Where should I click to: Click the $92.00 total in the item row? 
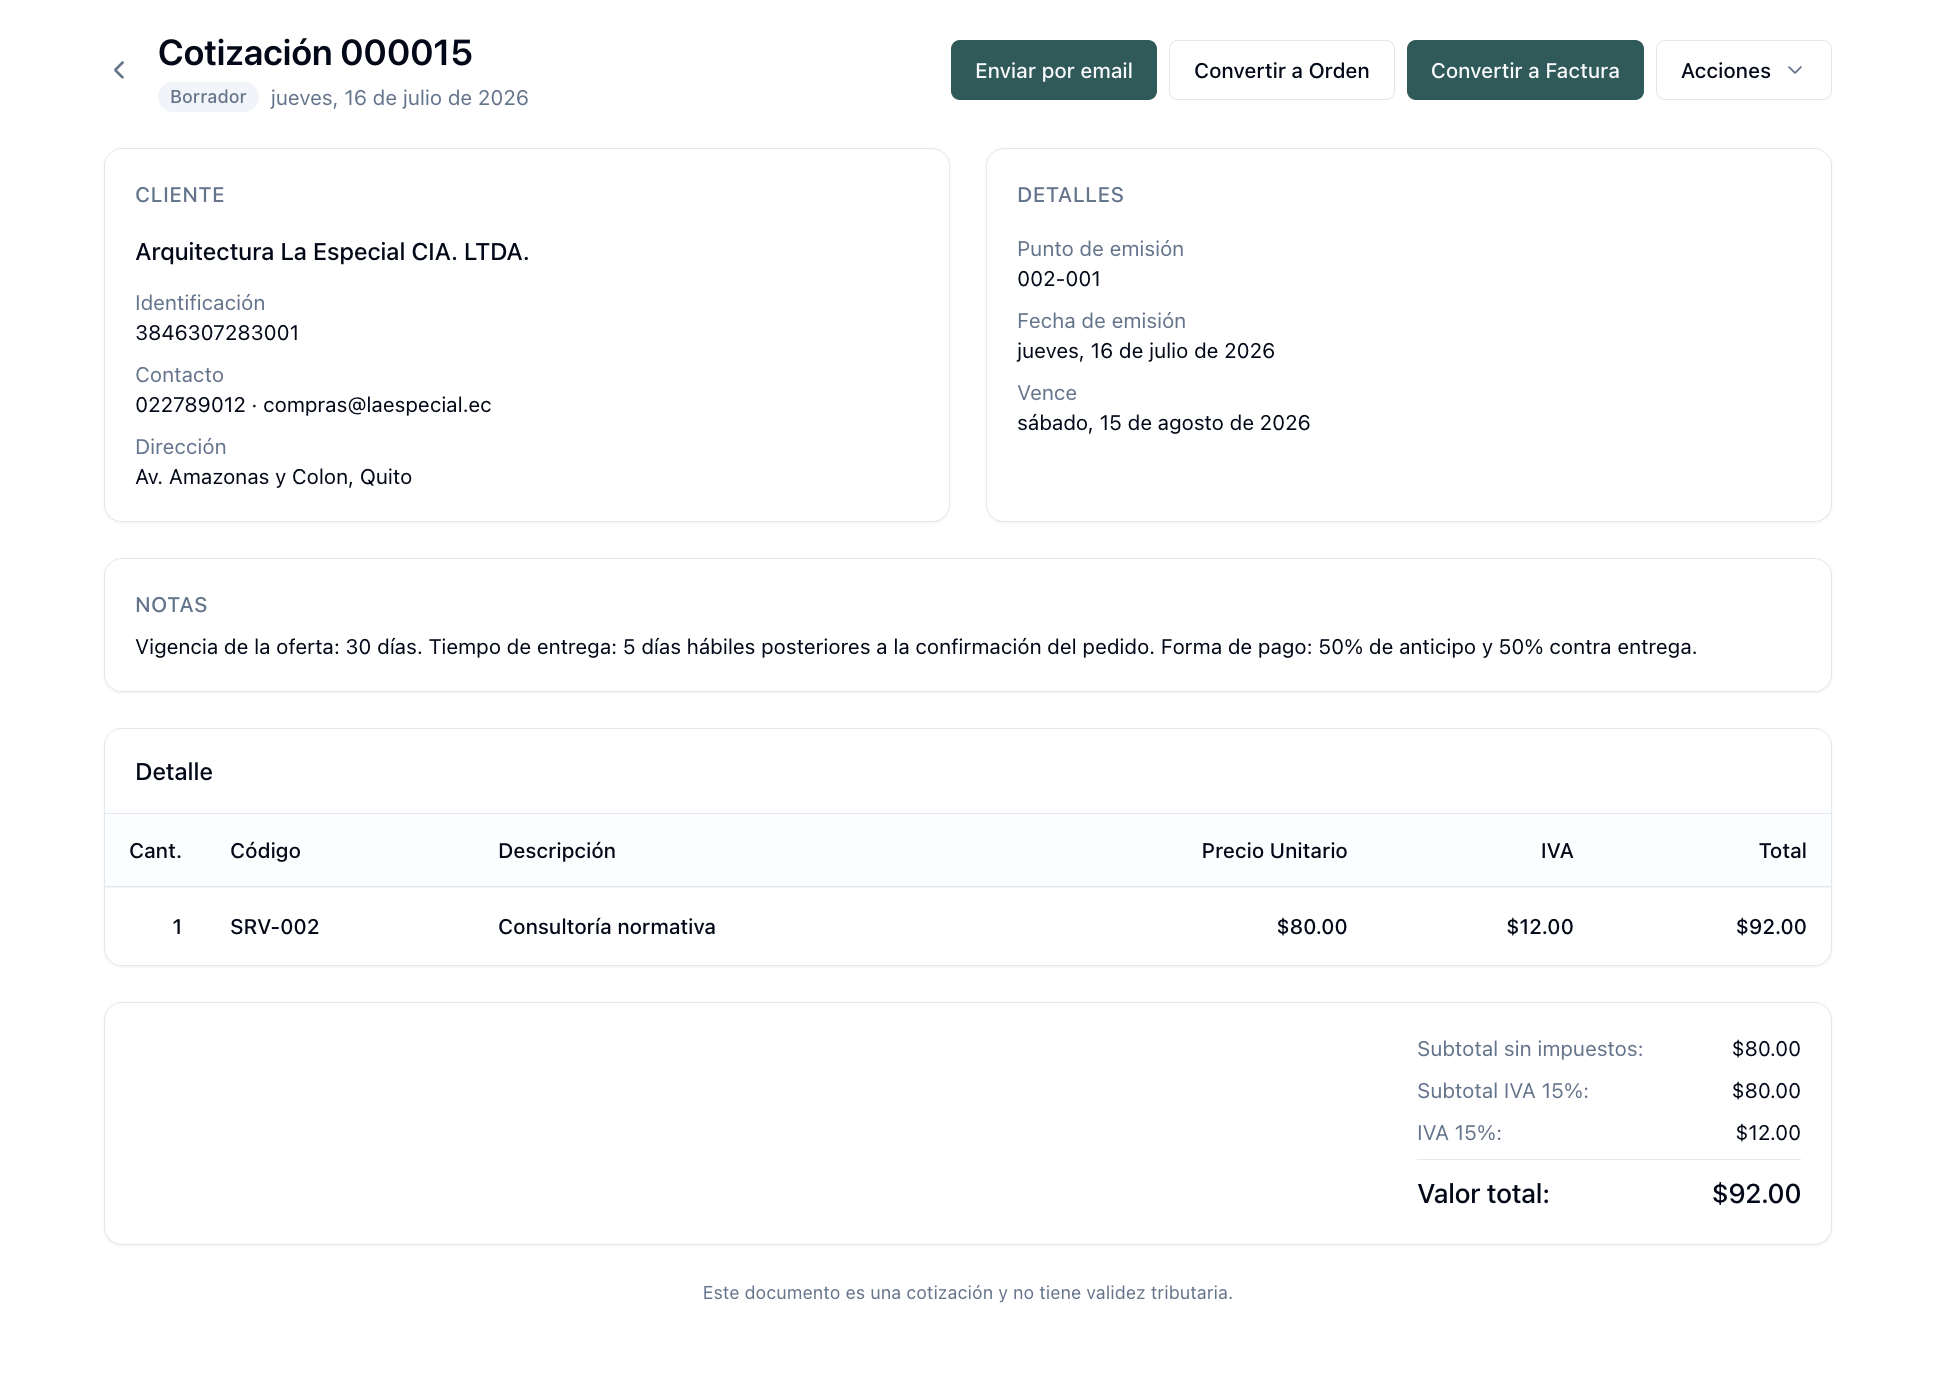pos(1771,927)
